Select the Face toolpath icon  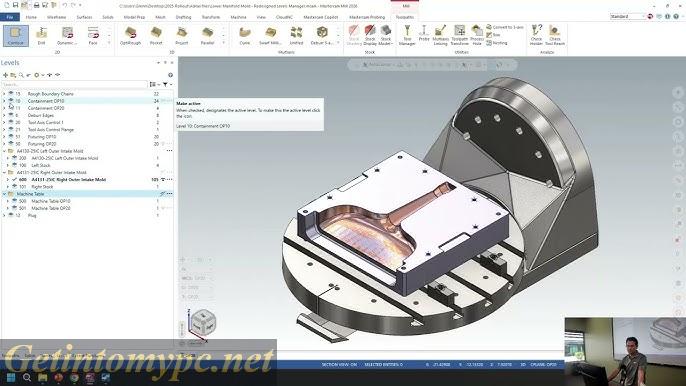coord(93,36)
